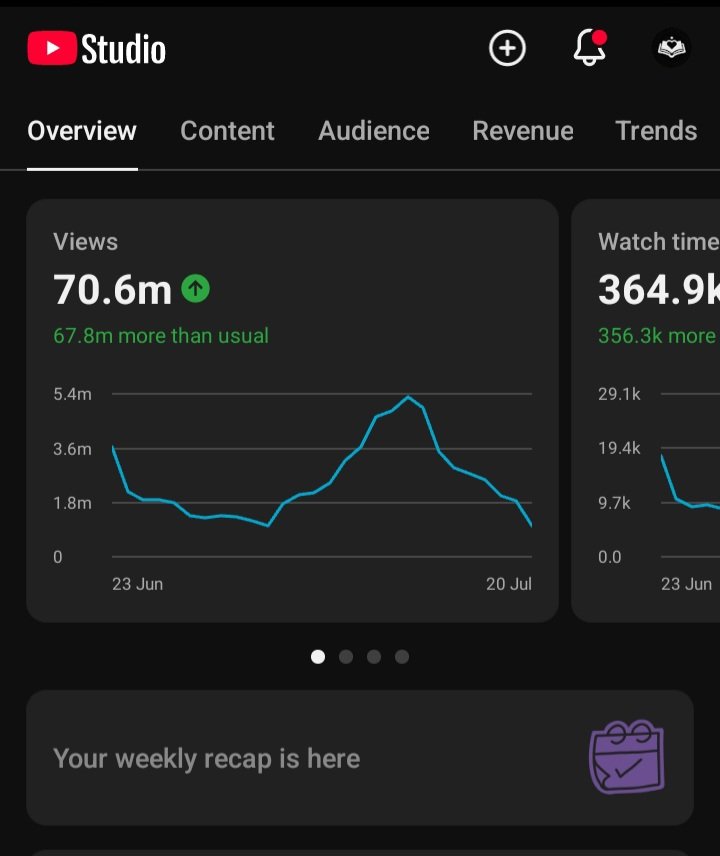Tap the 20 Jul date label
Screen dimensions: 720x856
click(509, 584)
